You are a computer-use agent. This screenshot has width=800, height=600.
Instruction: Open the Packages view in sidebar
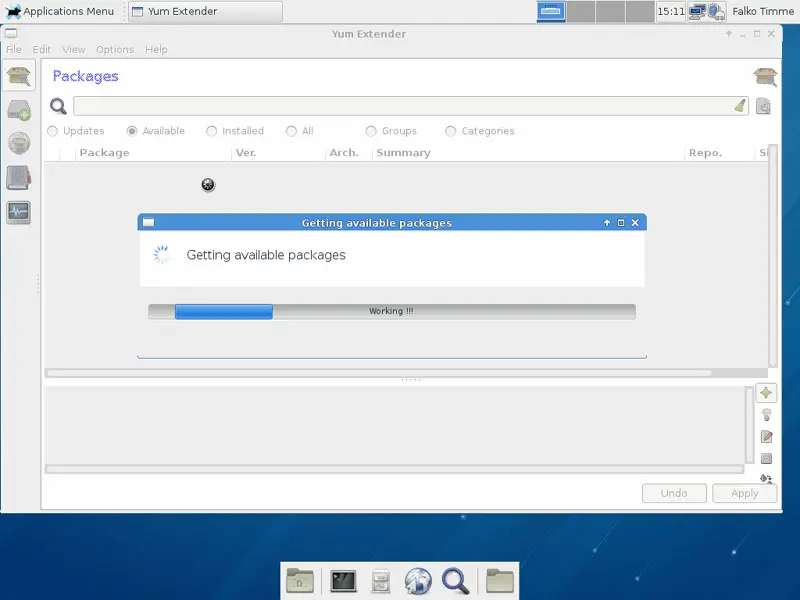coord(19,76)
